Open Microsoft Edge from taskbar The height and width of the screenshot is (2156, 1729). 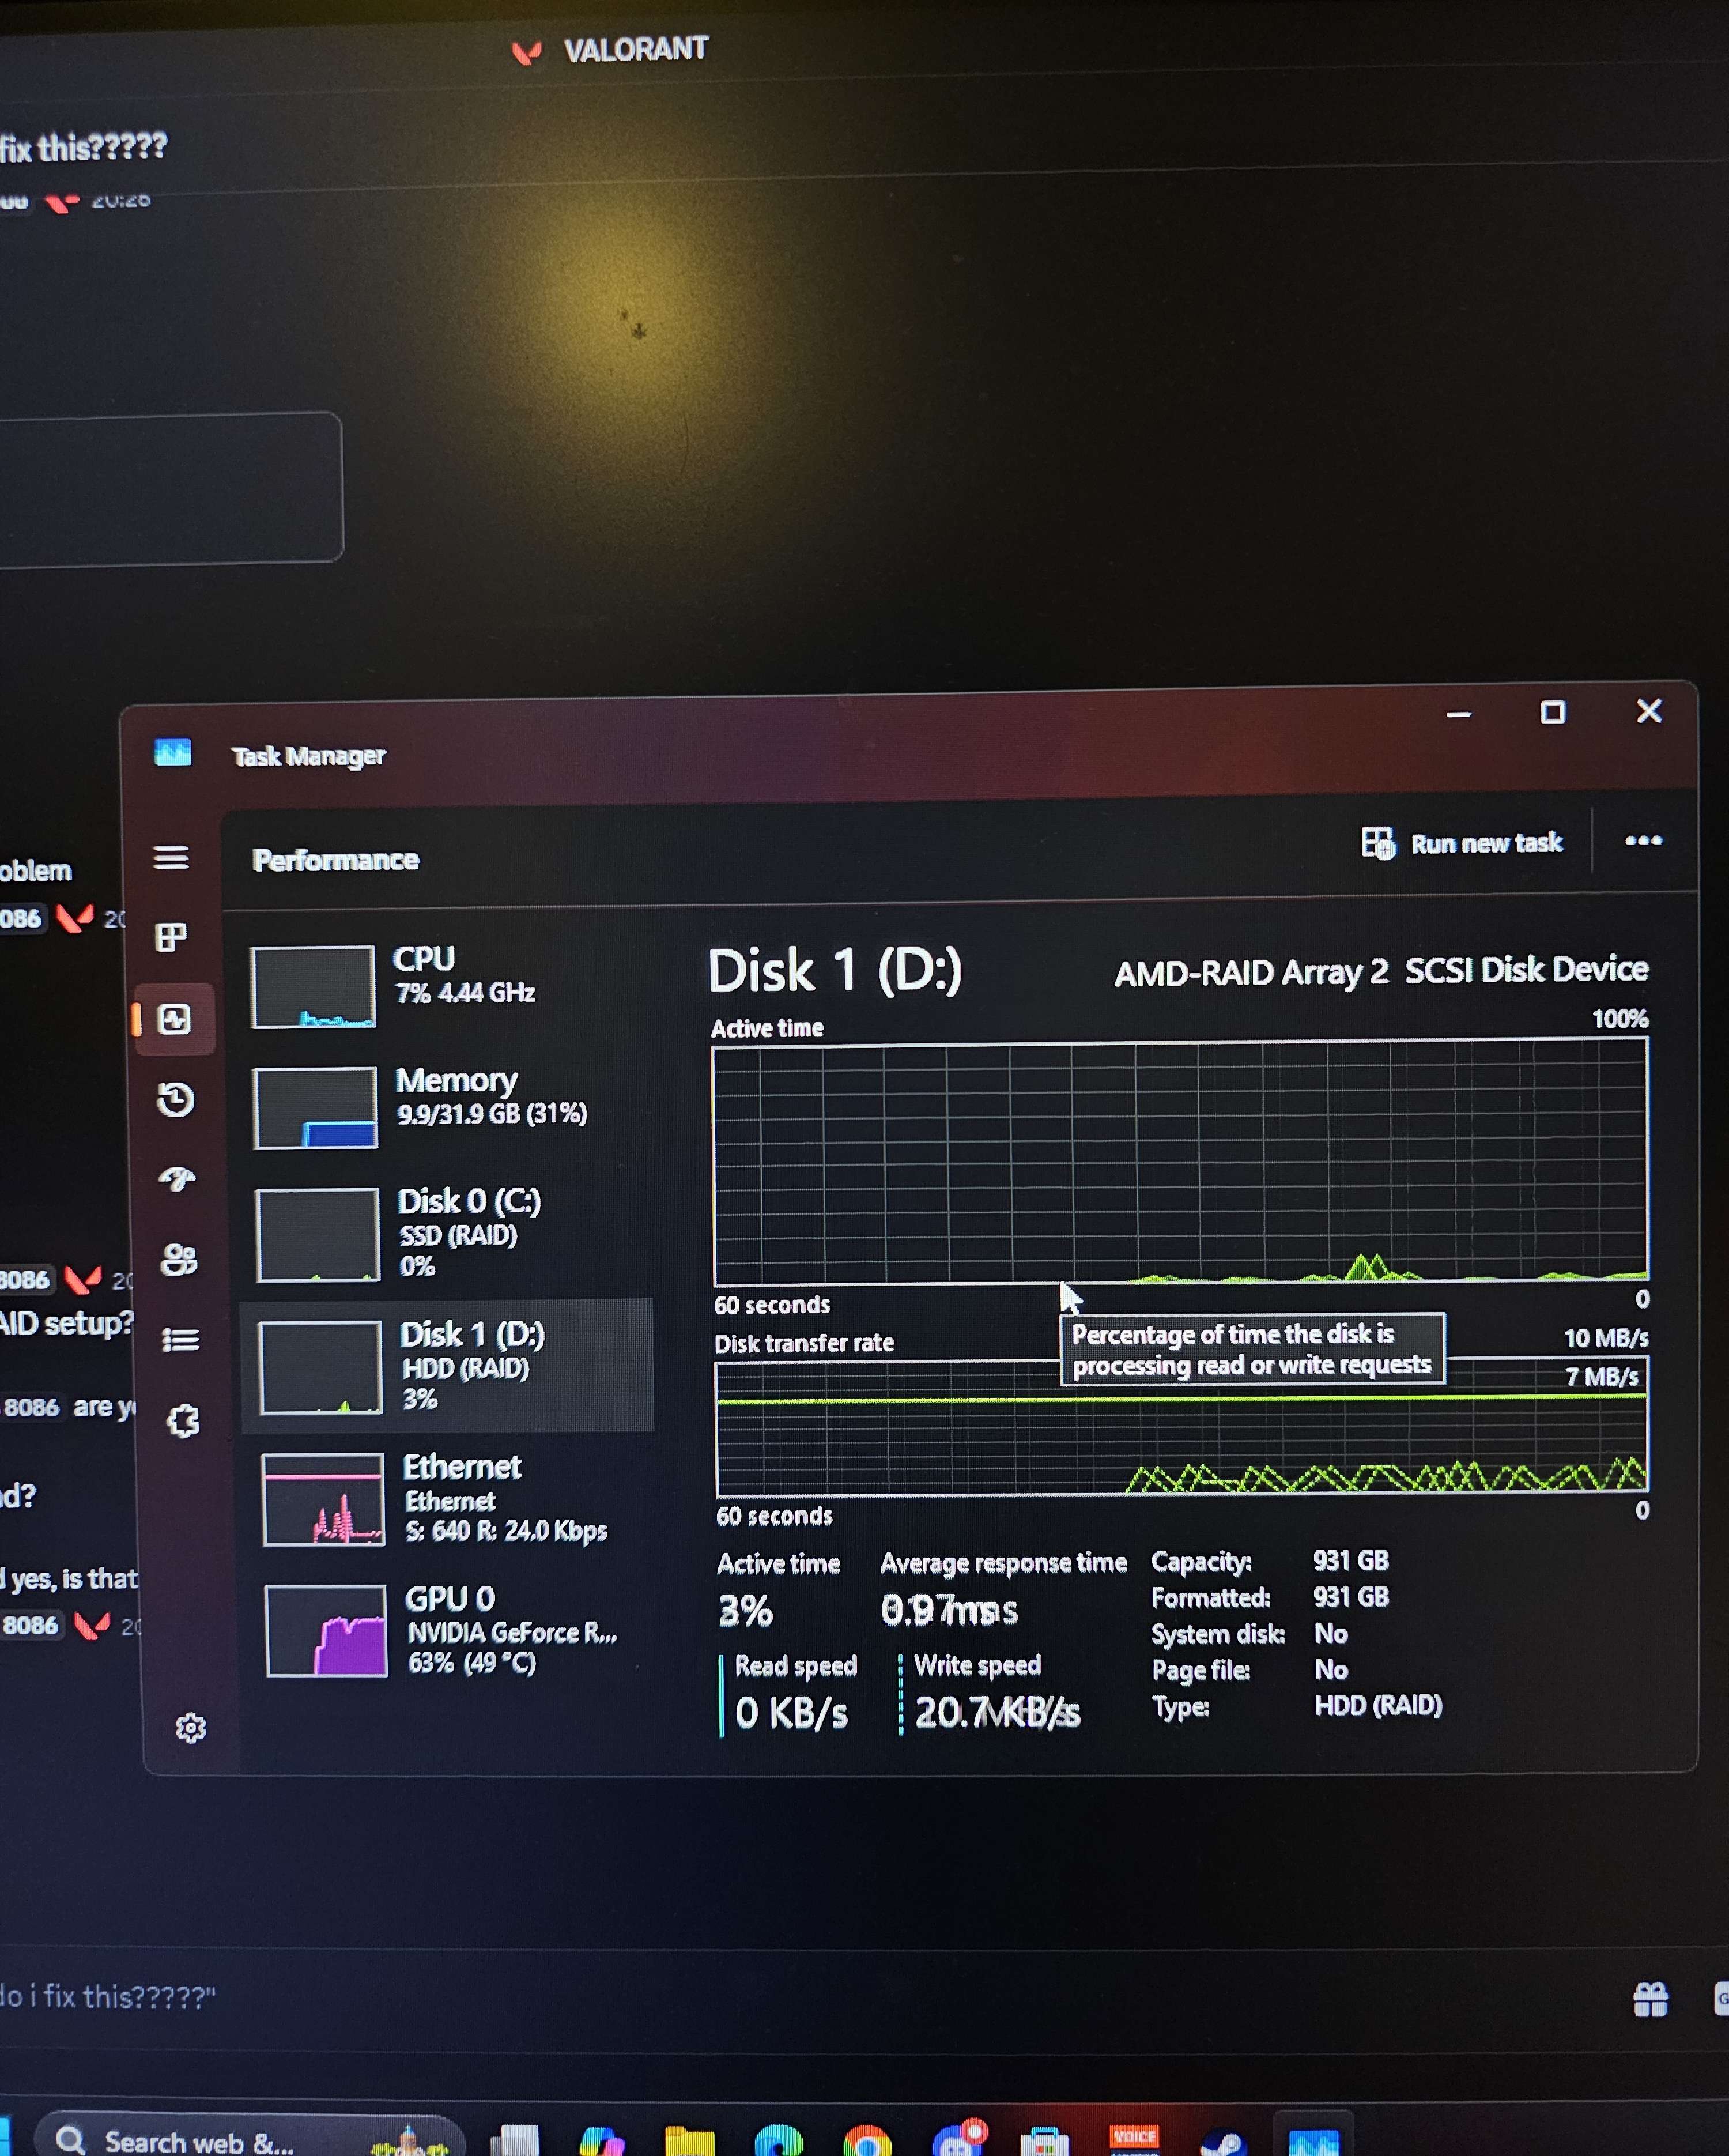pos(778,2140)
